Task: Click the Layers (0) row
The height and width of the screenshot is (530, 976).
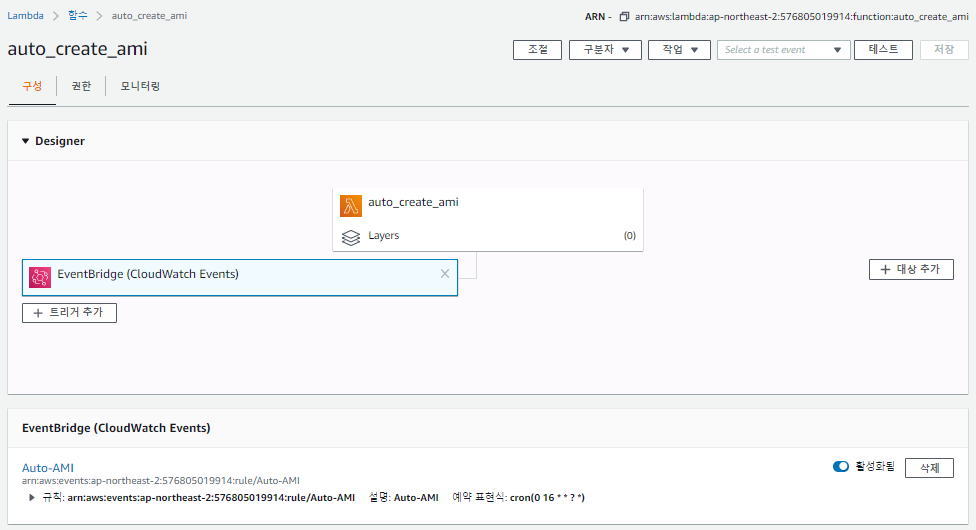Action: click(x=487, y=236)
